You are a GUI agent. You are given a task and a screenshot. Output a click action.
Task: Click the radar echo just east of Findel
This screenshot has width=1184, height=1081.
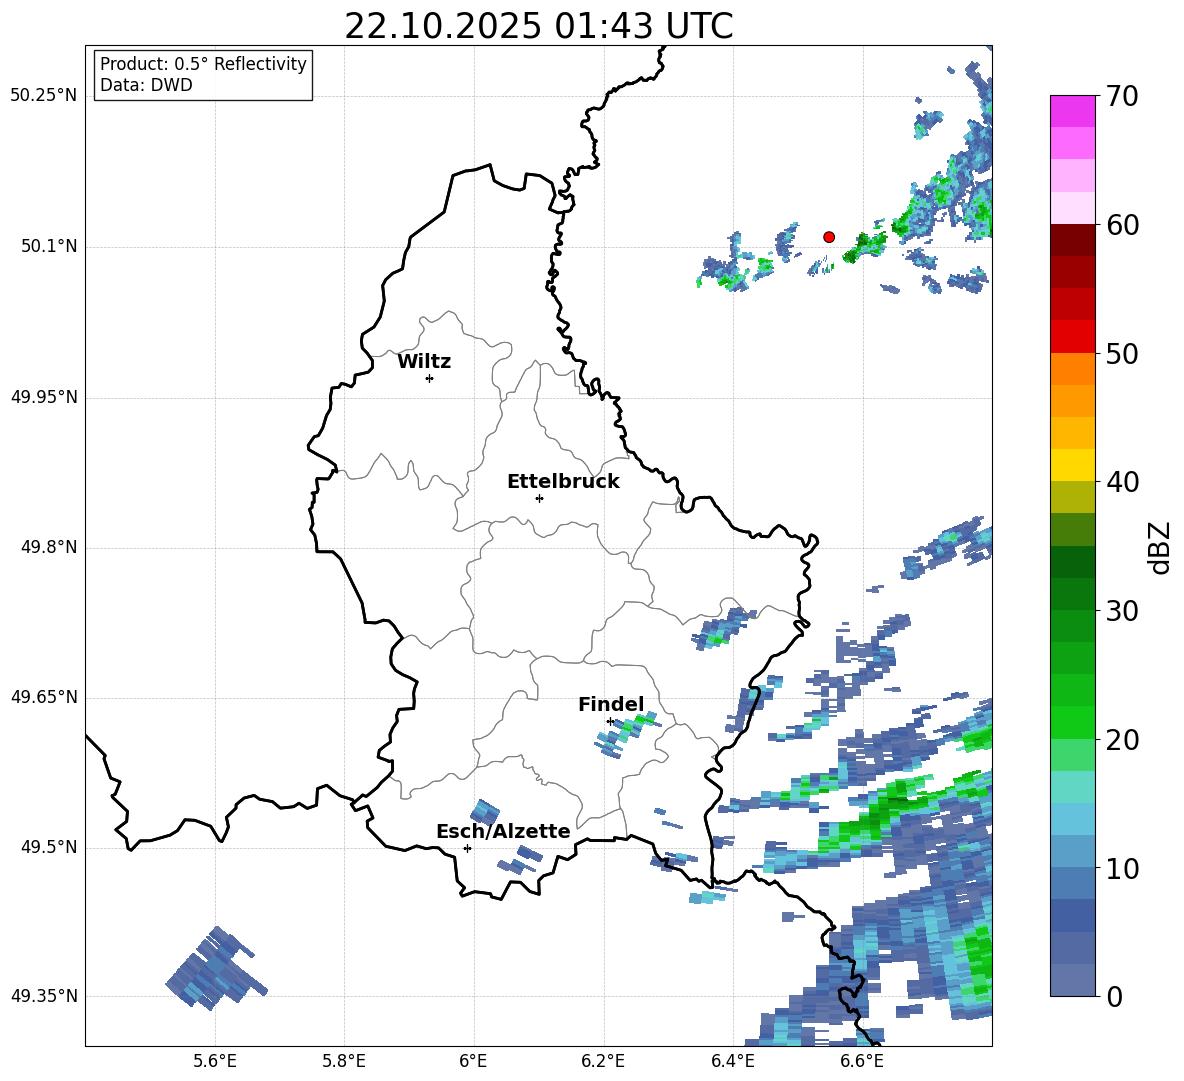627,735
